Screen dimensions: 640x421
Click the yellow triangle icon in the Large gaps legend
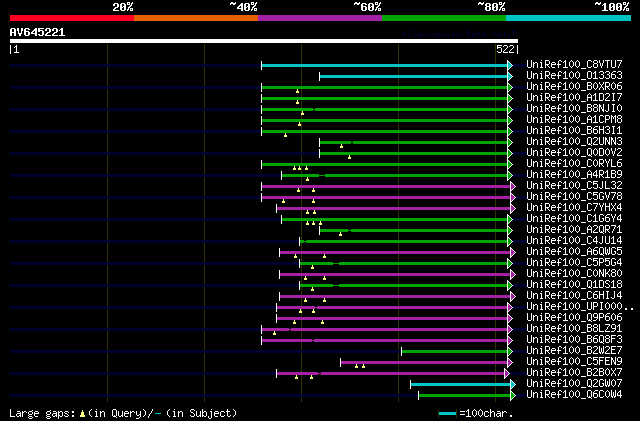click(x=82, y=414)
